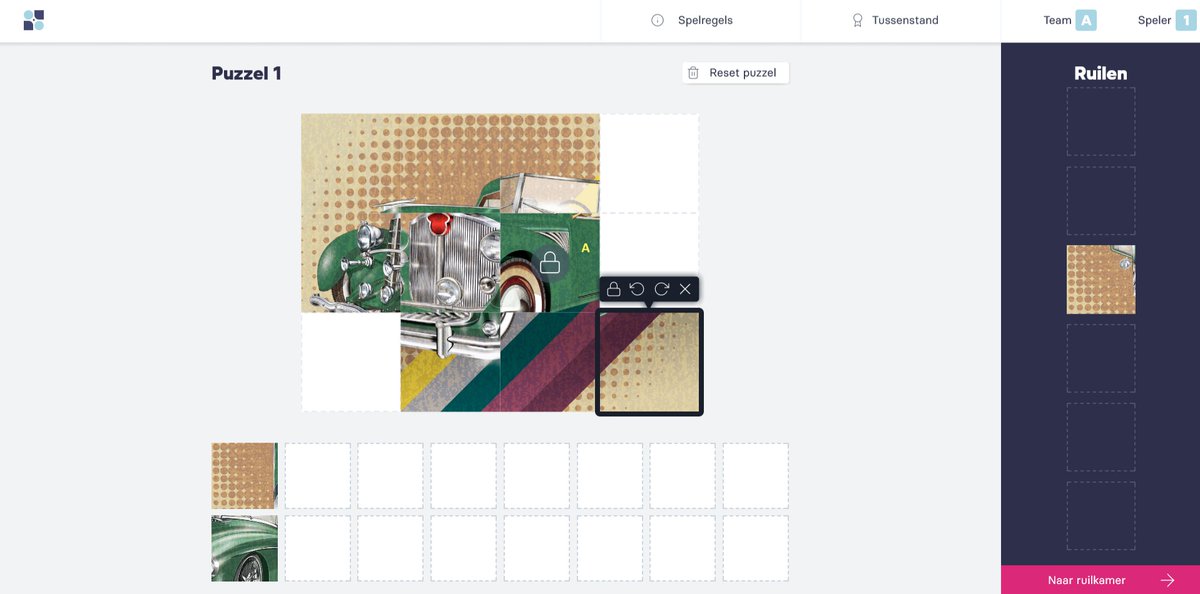Screen dimensions: 1200x594
Task: Click the Speler 1 badge
Action: tap(1186, 20)
